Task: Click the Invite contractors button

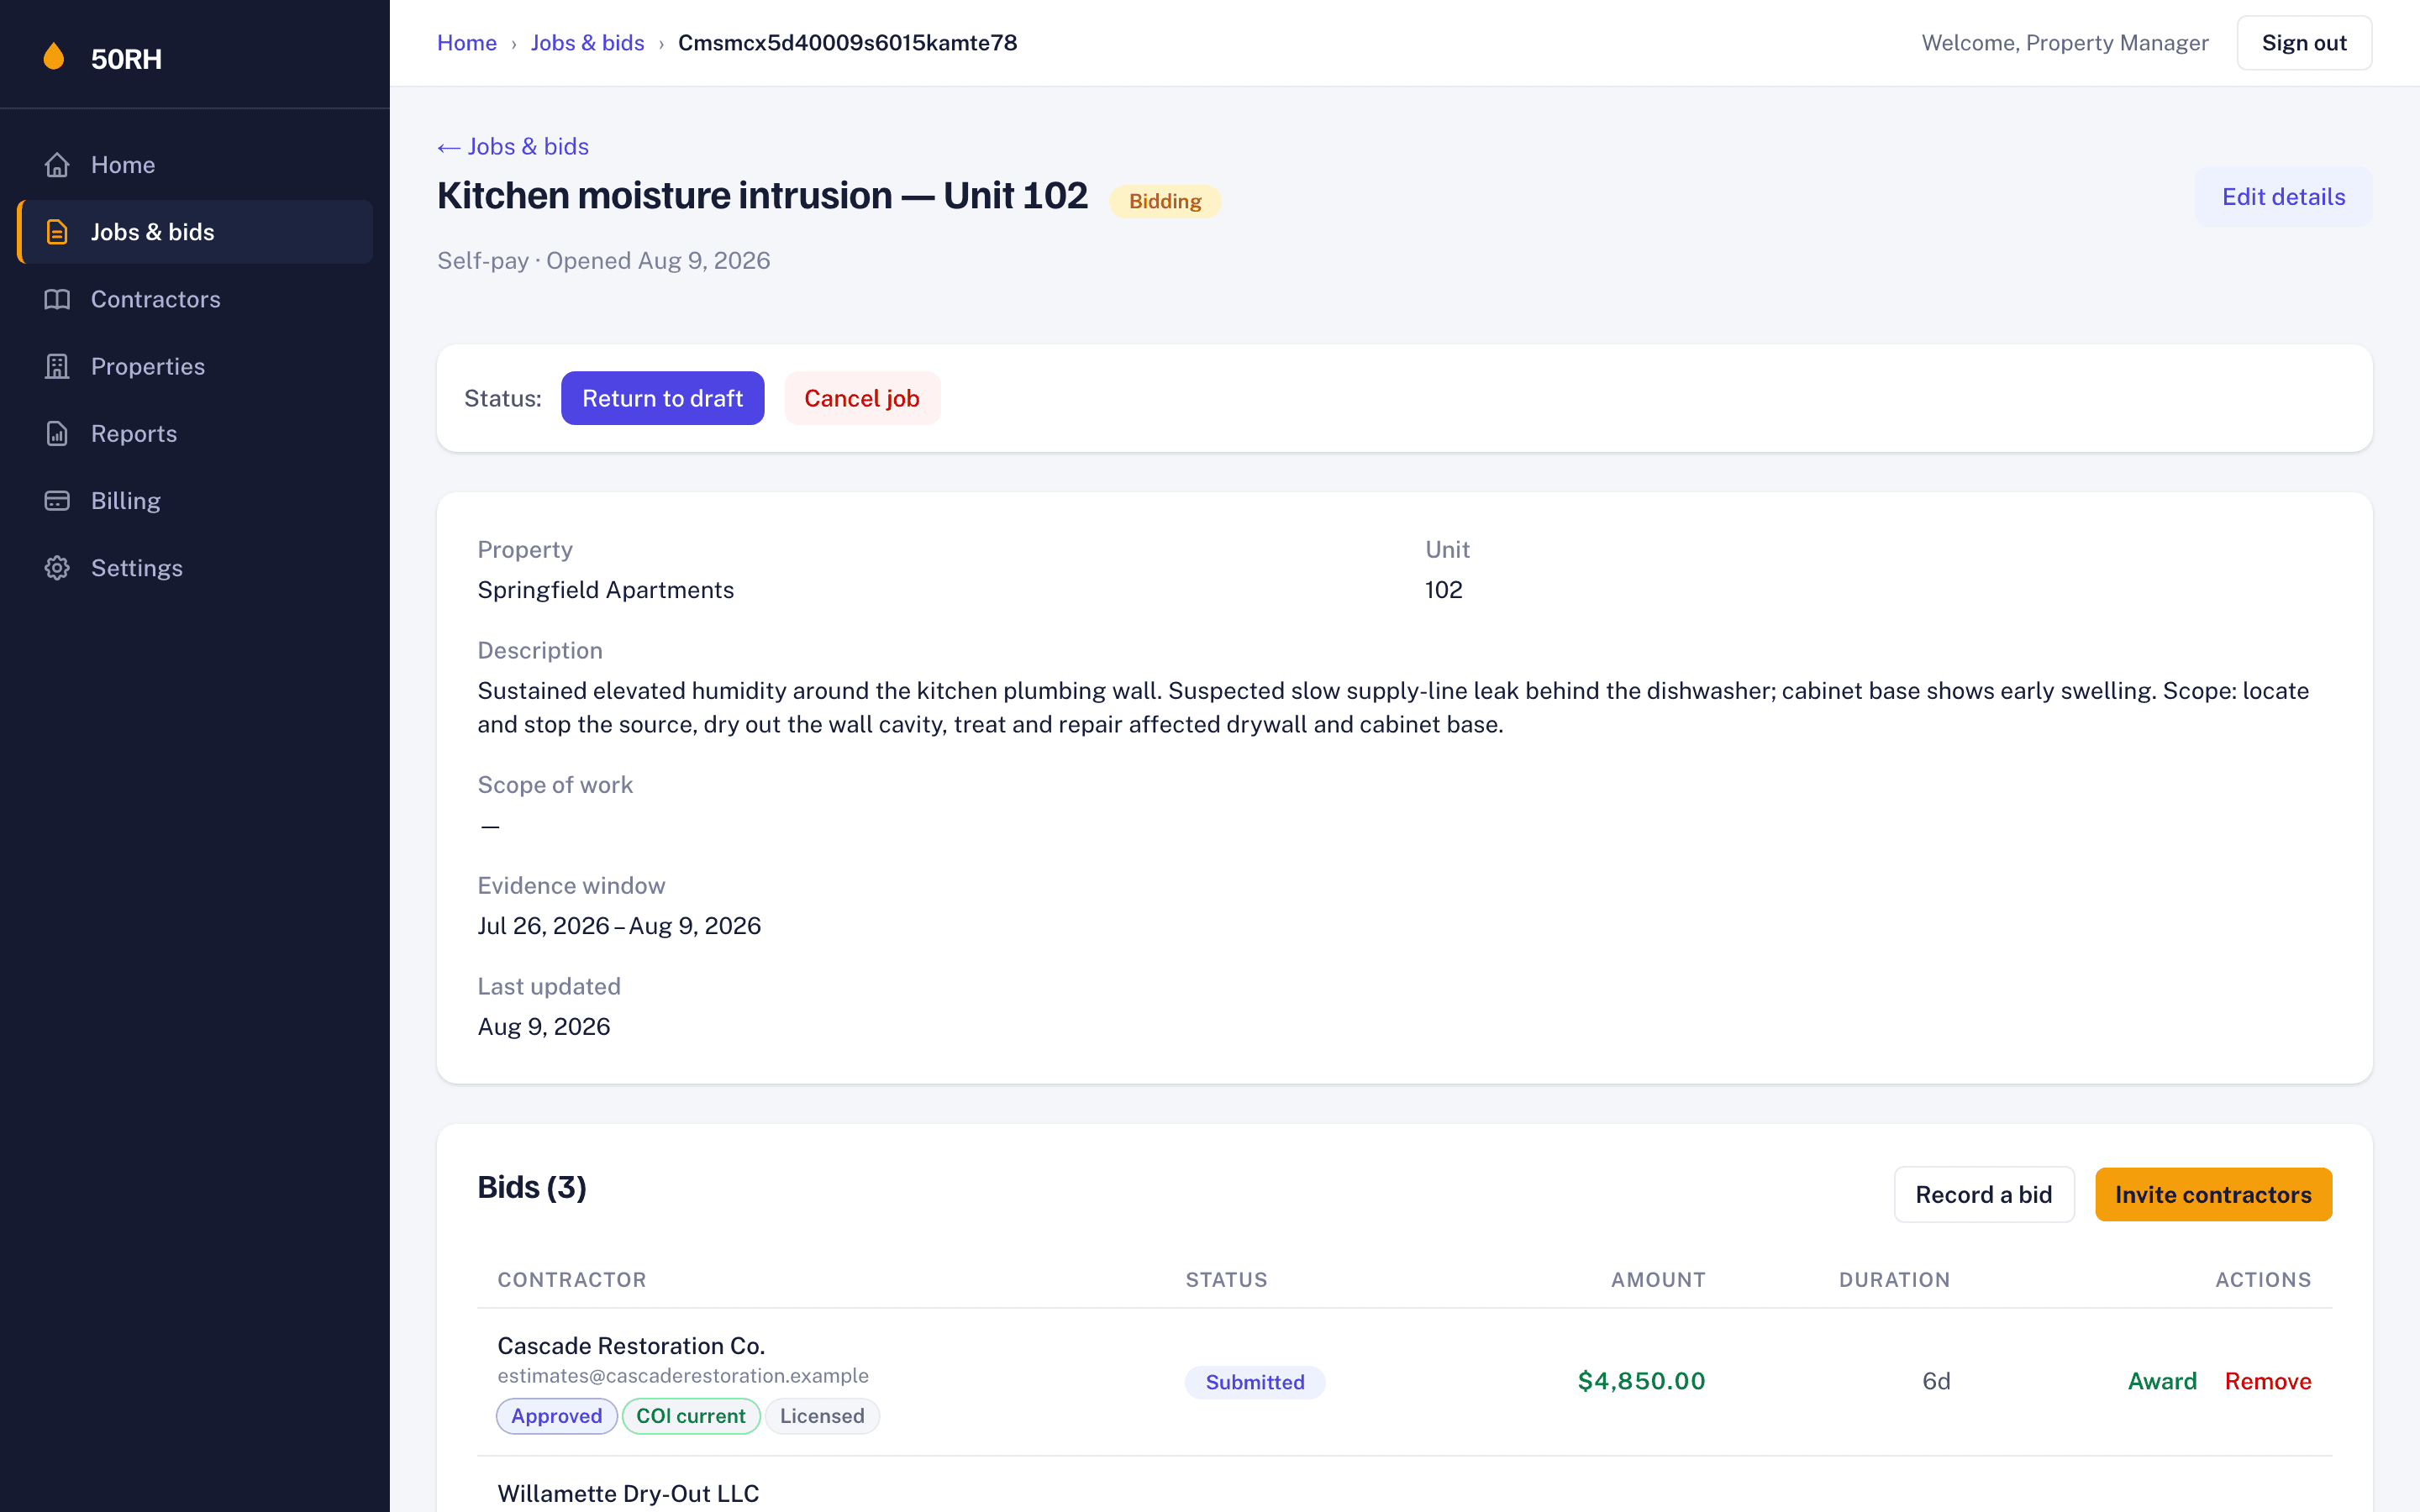Action: coord(2213,1194)
